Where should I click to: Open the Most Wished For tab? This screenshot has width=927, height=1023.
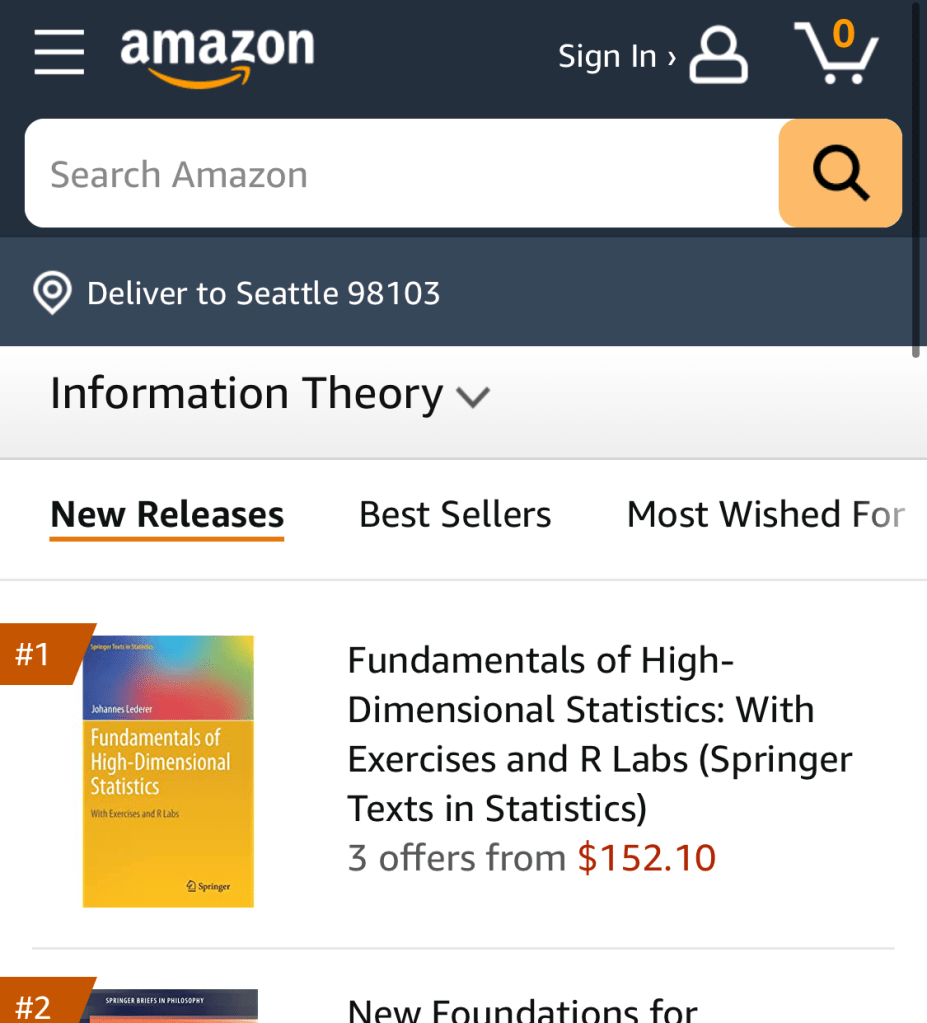click(x=765, y=515)
